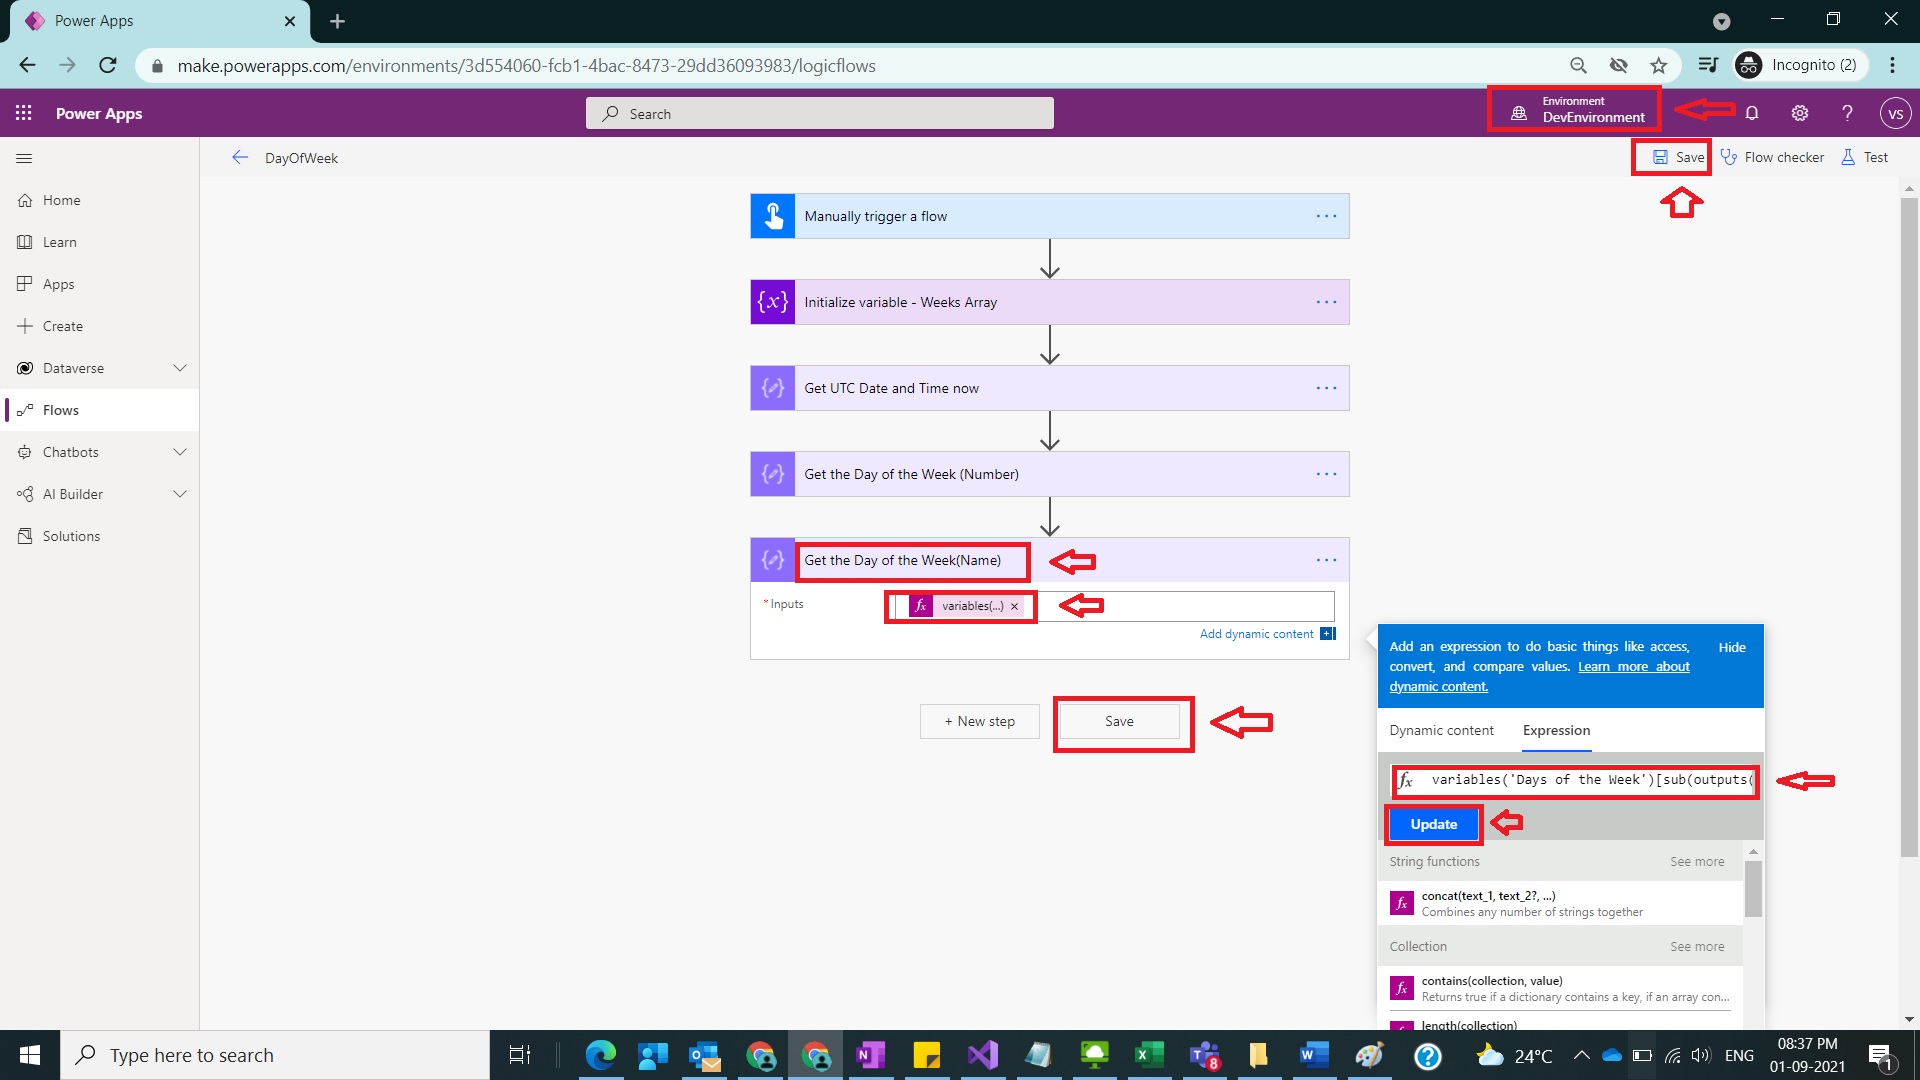Click the Update button in expression panel
The image size is (1920, 1080).
click(x=1432, y=824)
